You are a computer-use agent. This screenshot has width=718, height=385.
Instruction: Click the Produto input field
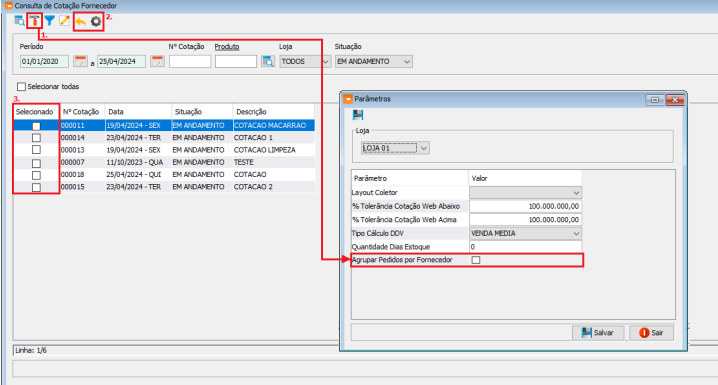[236, 61]
